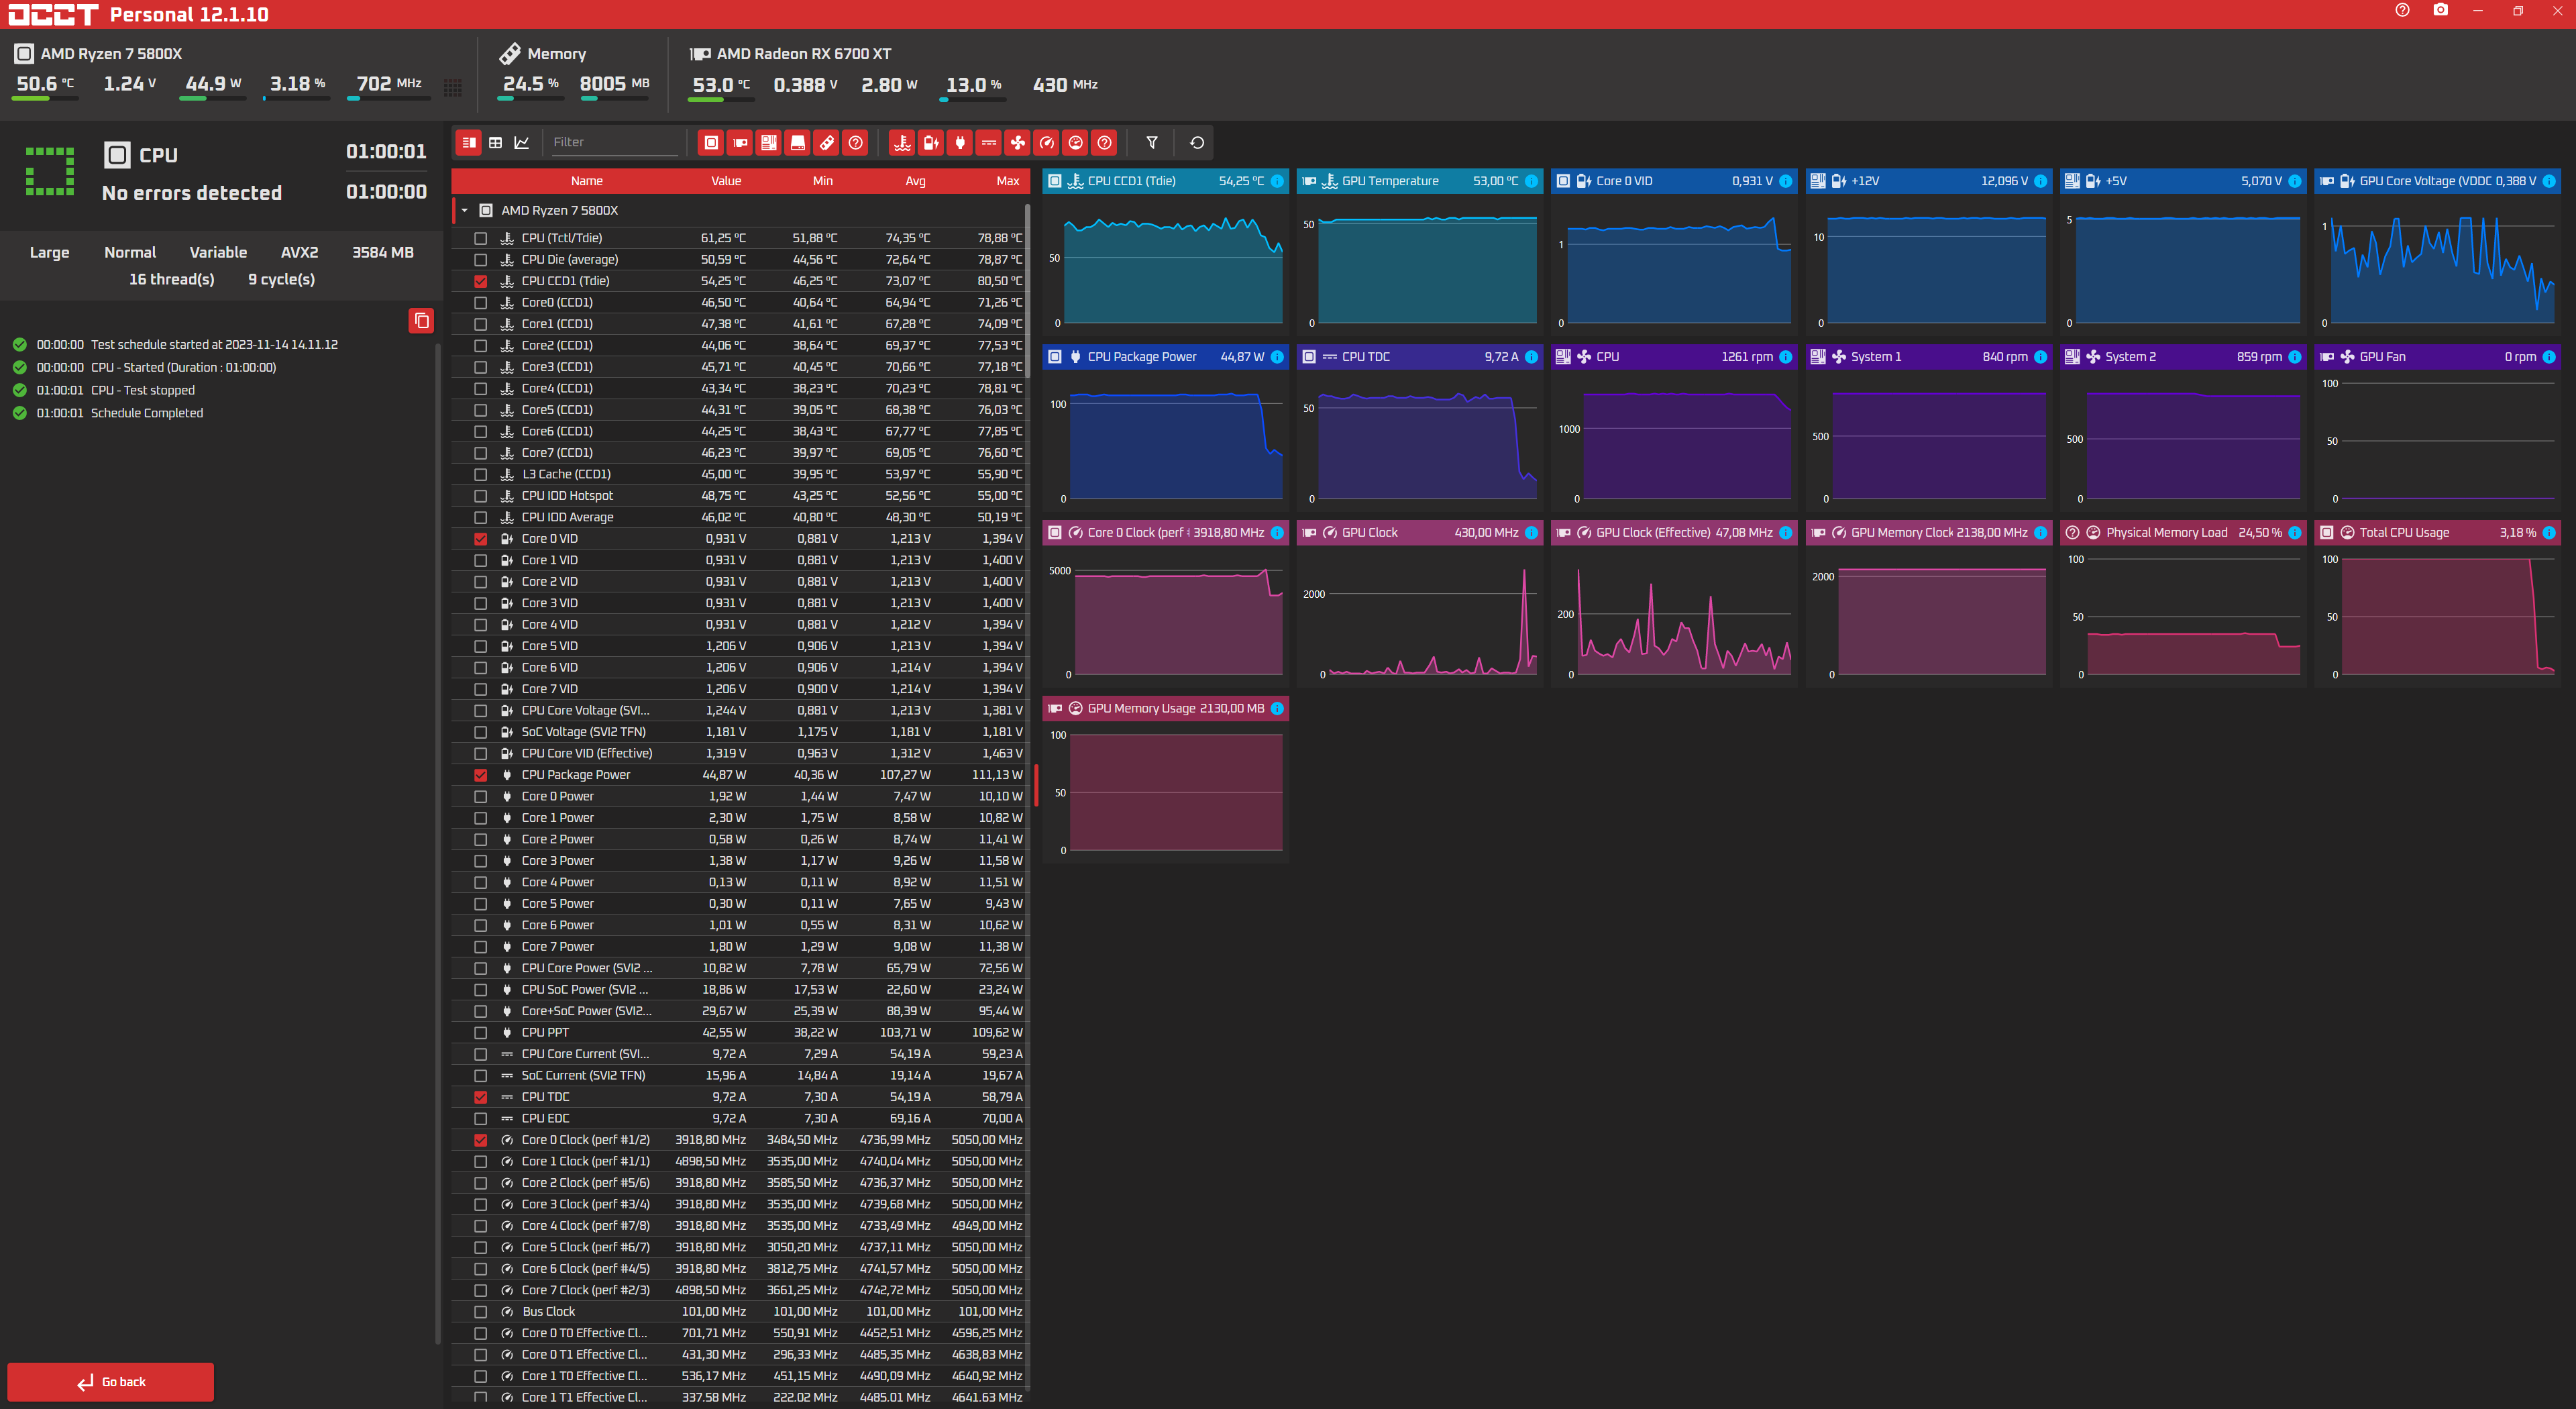Click the info icon on GPU Temperature graph
The height and width of the screenshot is (1409, 2576).
[1531, 181]
